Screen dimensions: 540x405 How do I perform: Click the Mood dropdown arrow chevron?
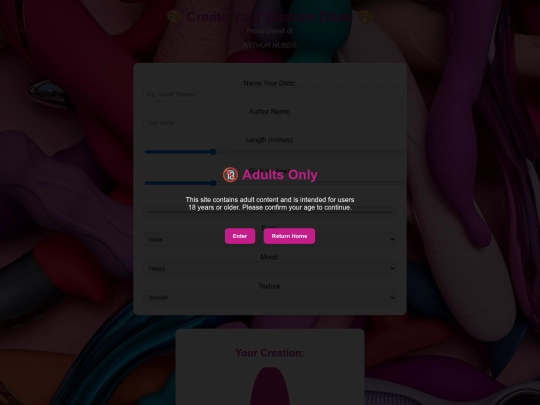[x=392, y=268]
